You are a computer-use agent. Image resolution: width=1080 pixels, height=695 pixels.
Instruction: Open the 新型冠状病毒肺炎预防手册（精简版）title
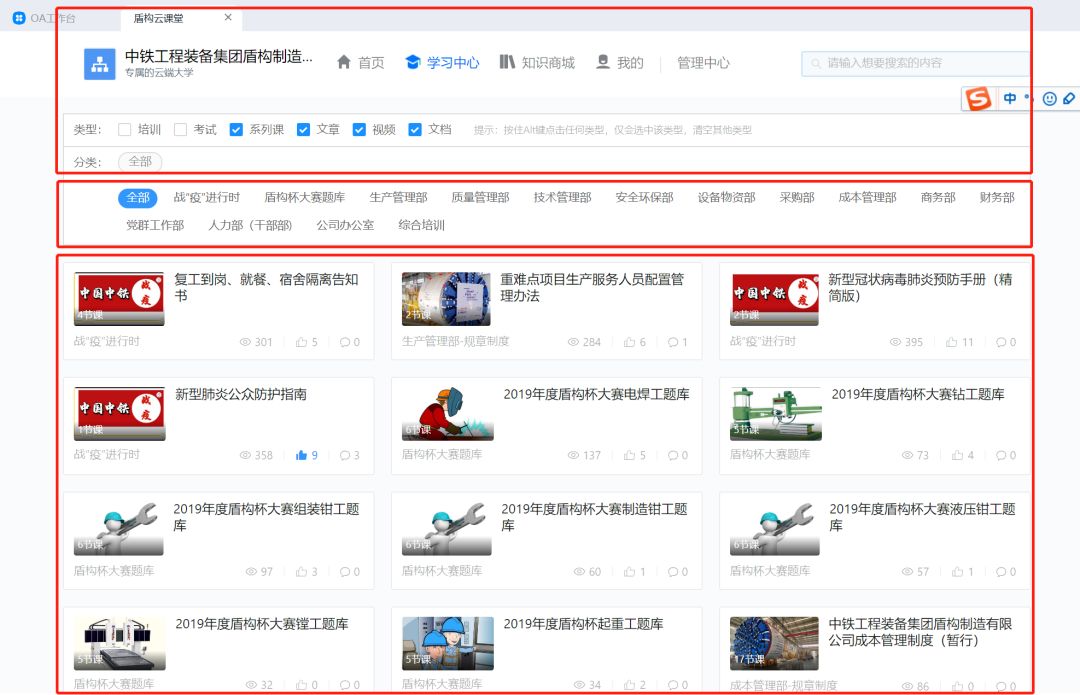pyautogui.click(x=920, y=287)
